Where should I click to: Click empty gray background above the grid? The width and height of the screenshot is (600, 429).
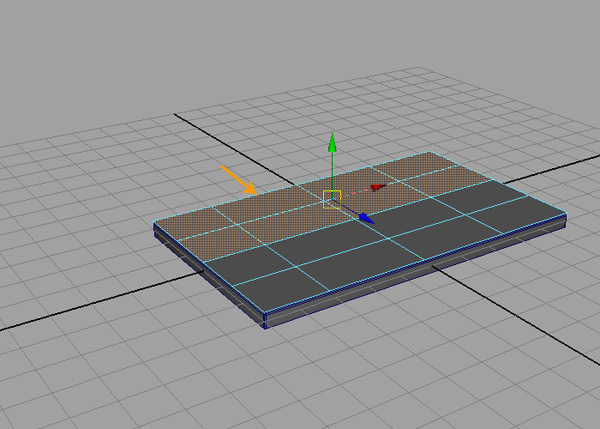click(300, 40)
